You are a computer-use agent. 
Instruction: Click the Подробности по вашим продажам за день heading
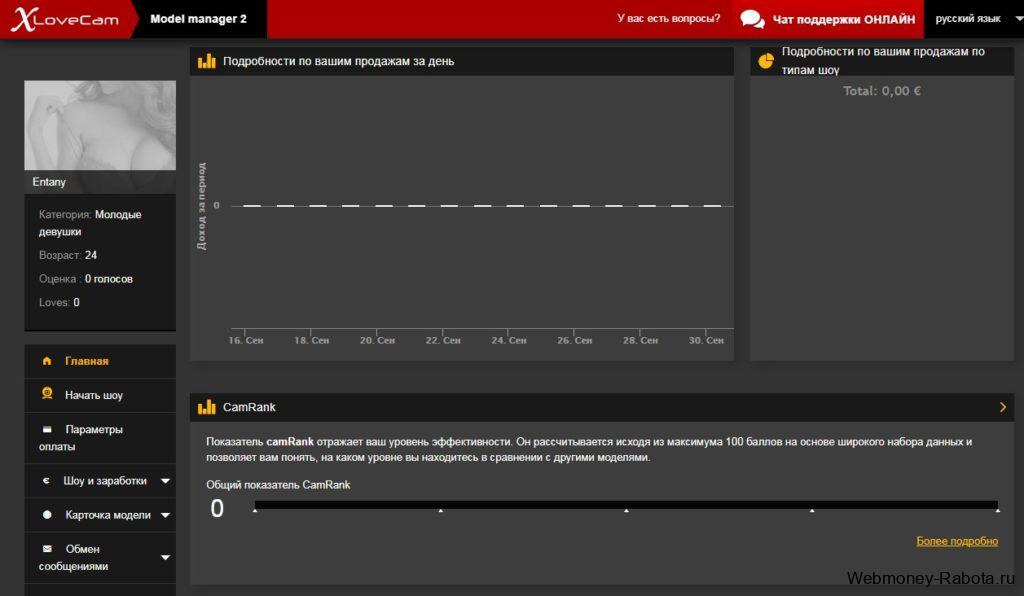click(x=338, y=61)
